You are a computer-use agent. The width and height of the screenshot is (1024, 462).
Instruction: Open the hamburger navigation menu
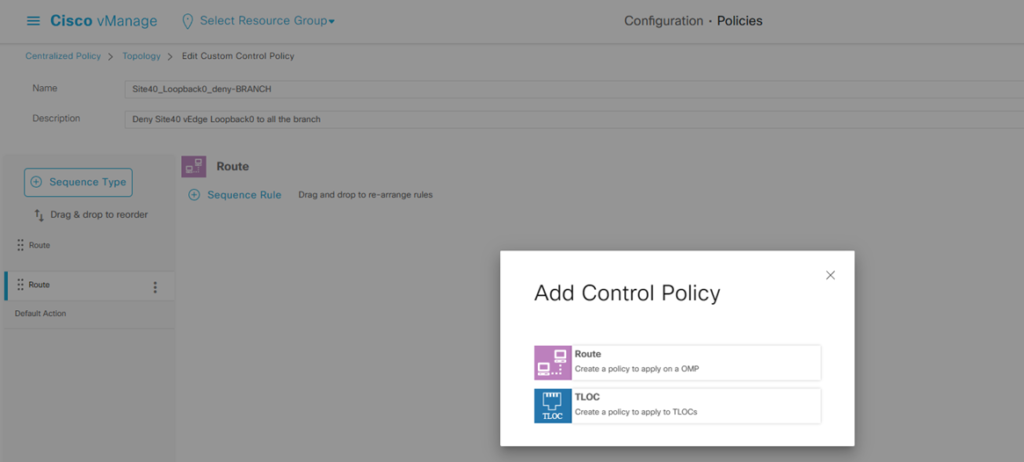click(x=33, y=21)
